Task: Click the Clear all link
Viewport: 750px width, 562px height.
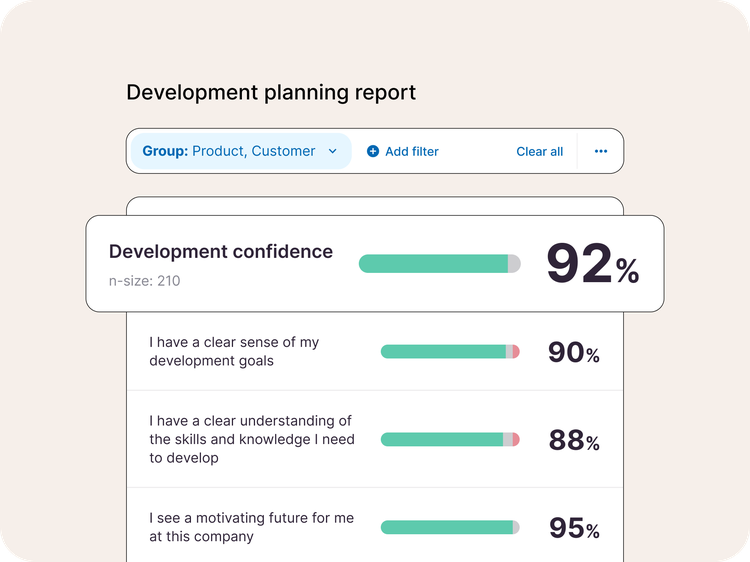Action: coord(539,152)
